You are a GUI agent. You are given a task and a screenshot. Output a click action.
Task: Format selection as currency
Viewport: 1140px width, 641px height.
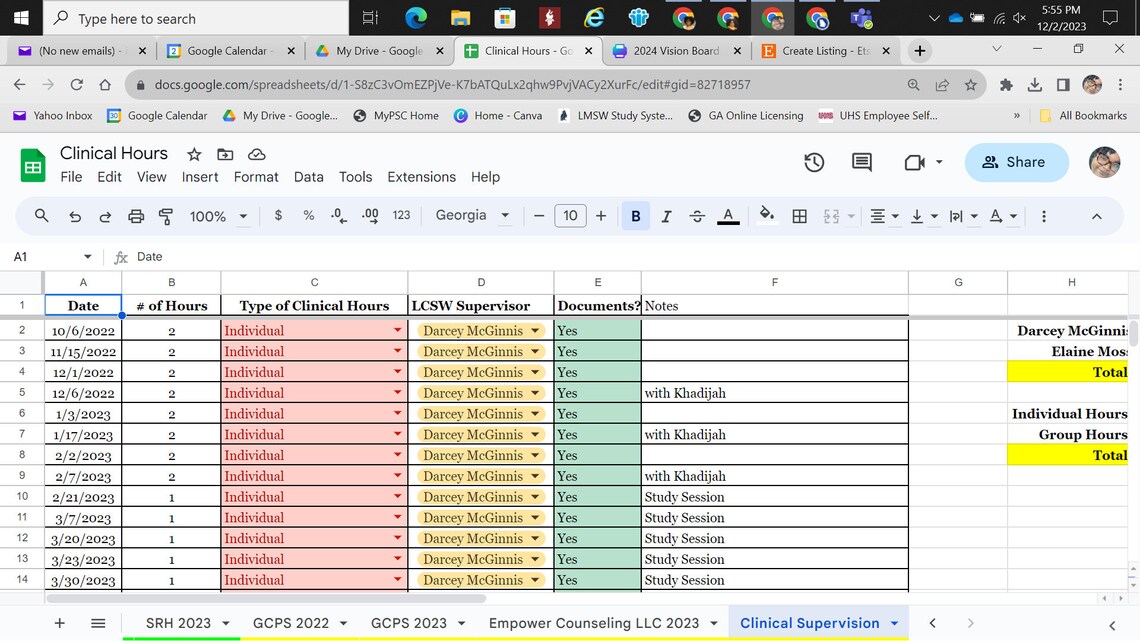click(x=278, y=215)
